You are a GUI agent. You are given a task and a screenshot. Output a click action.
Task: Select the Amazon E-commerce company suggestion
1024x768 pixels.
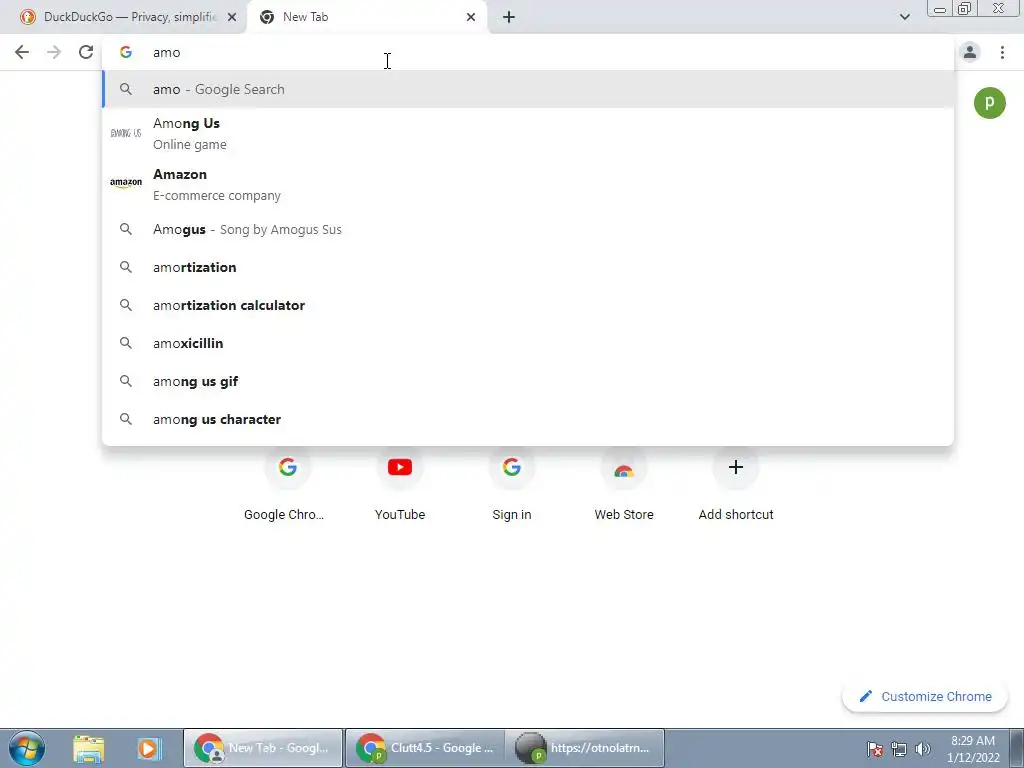click(x=528, y=184)
